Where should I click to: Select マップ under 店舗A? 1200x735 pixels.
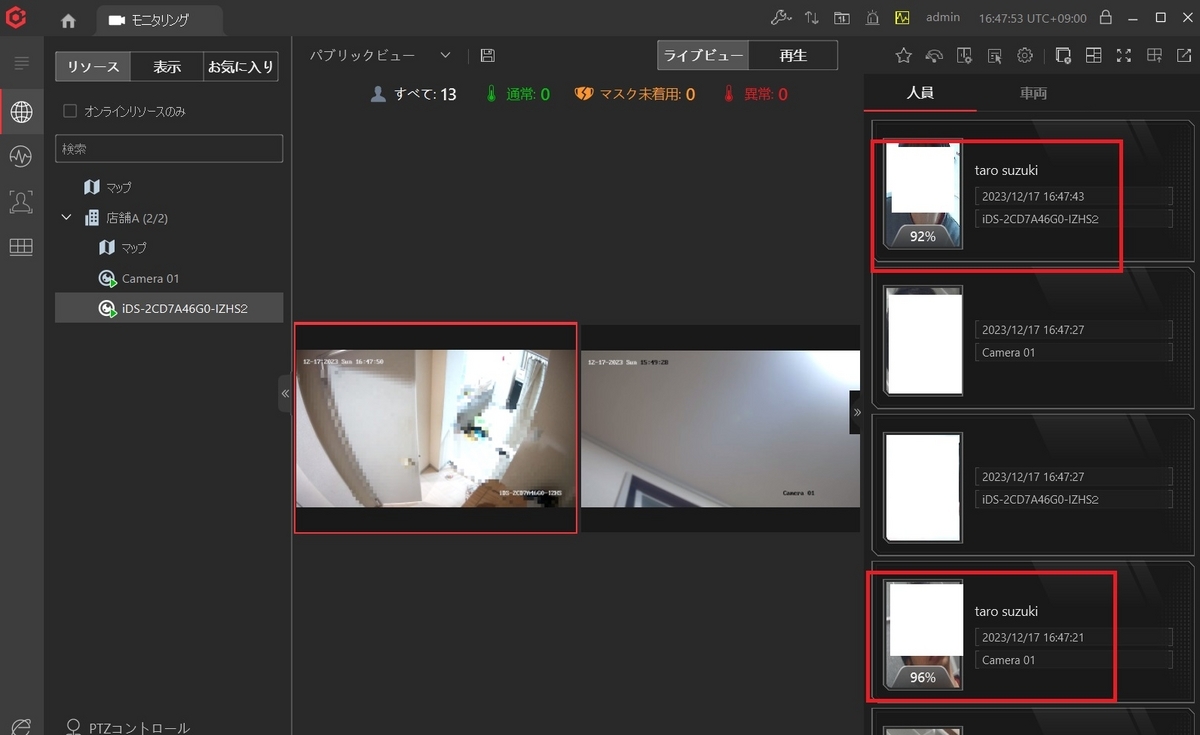coord(123,247)
